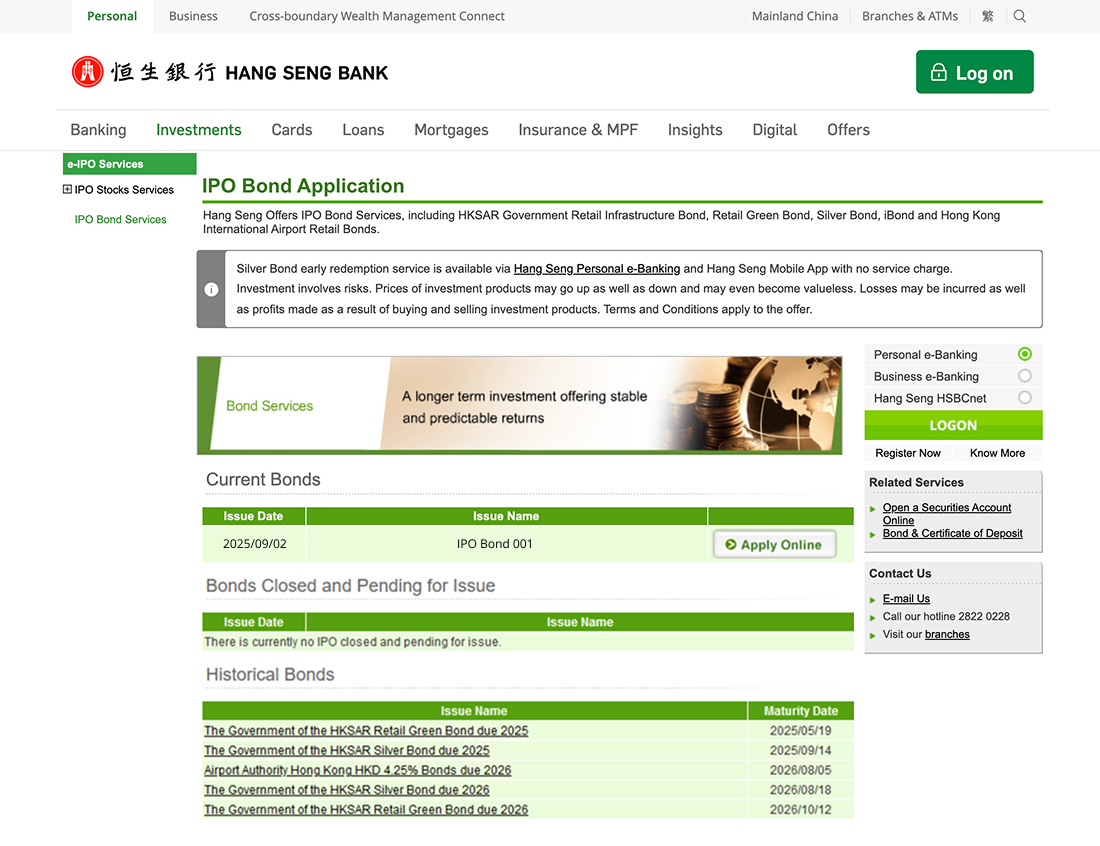Image resolution: width=1100 pixels, height=846 pixels.
Task: Open Branches & ATMs link
Action: [x=910, y=16]
